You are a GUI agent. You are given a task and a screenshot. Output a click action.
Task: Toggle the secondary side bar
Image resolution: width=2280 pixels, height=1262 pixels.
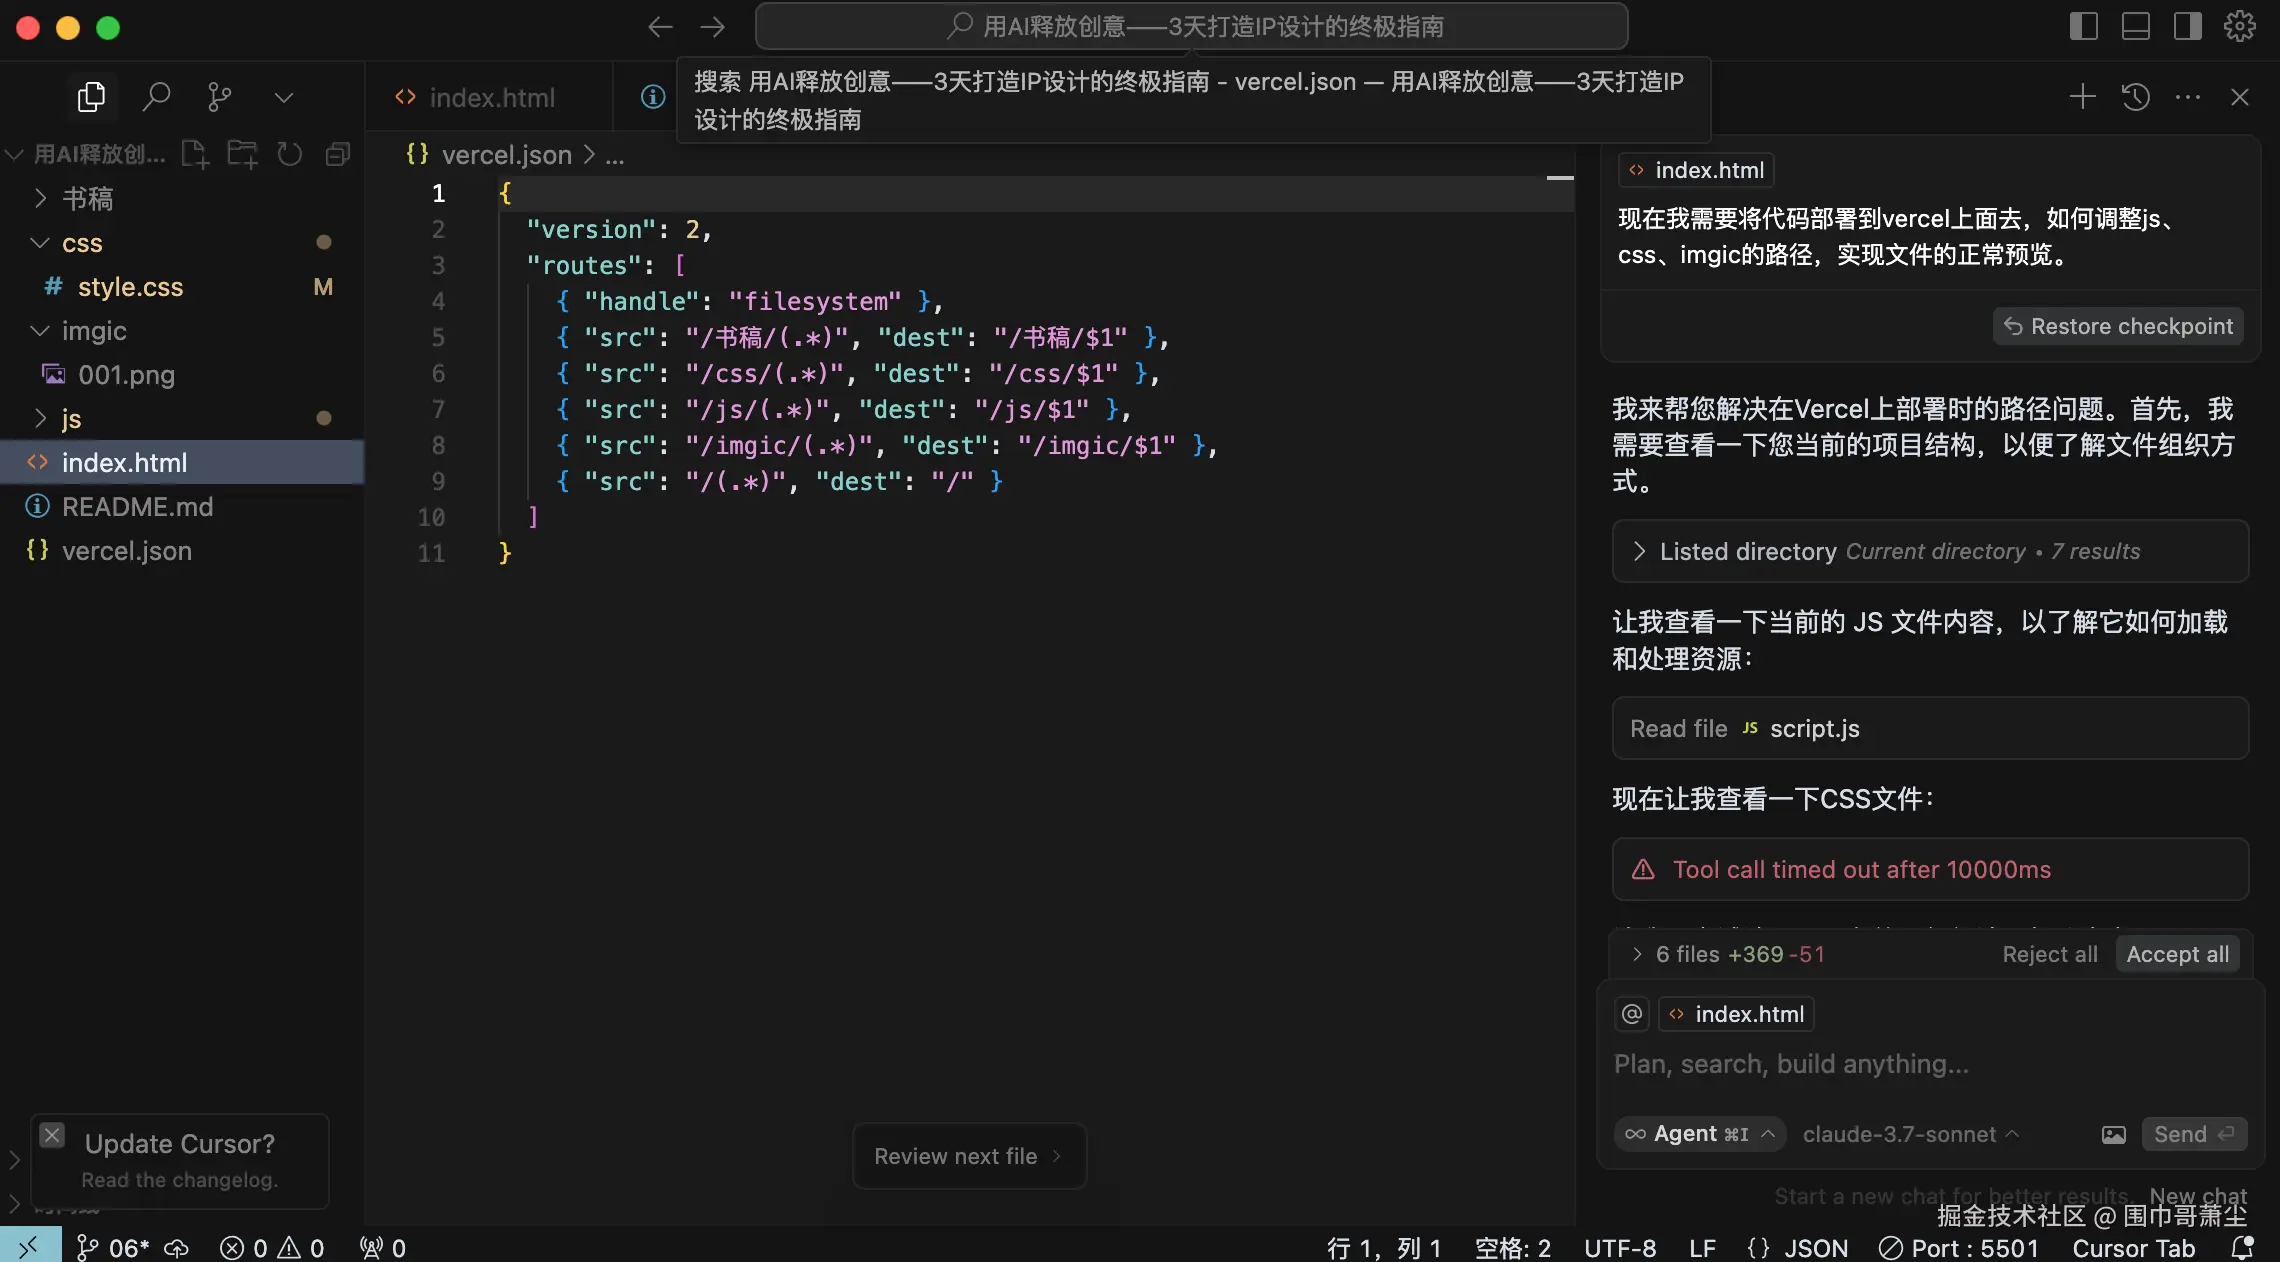2187,26
